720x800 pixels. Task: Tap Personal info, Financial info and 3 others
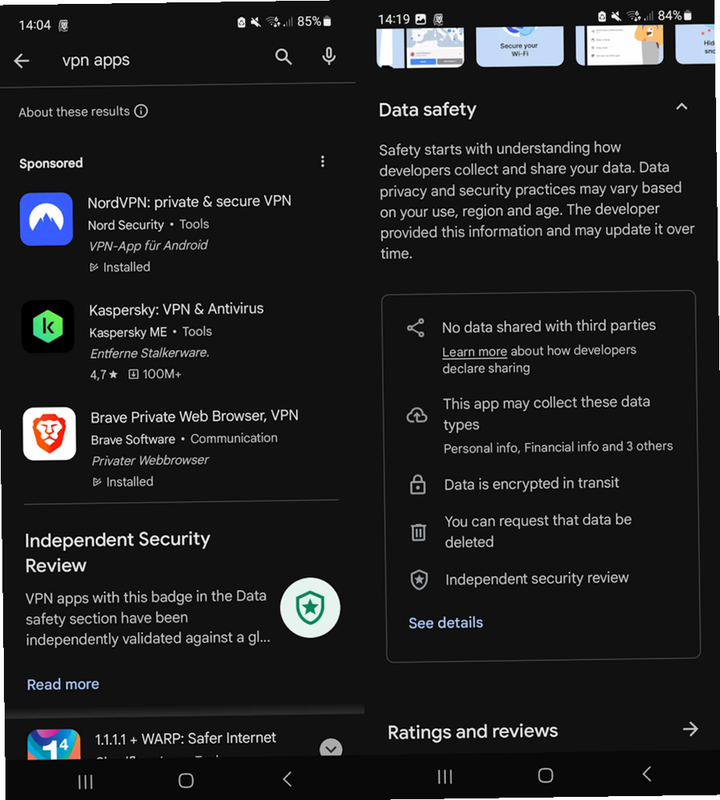558,447
